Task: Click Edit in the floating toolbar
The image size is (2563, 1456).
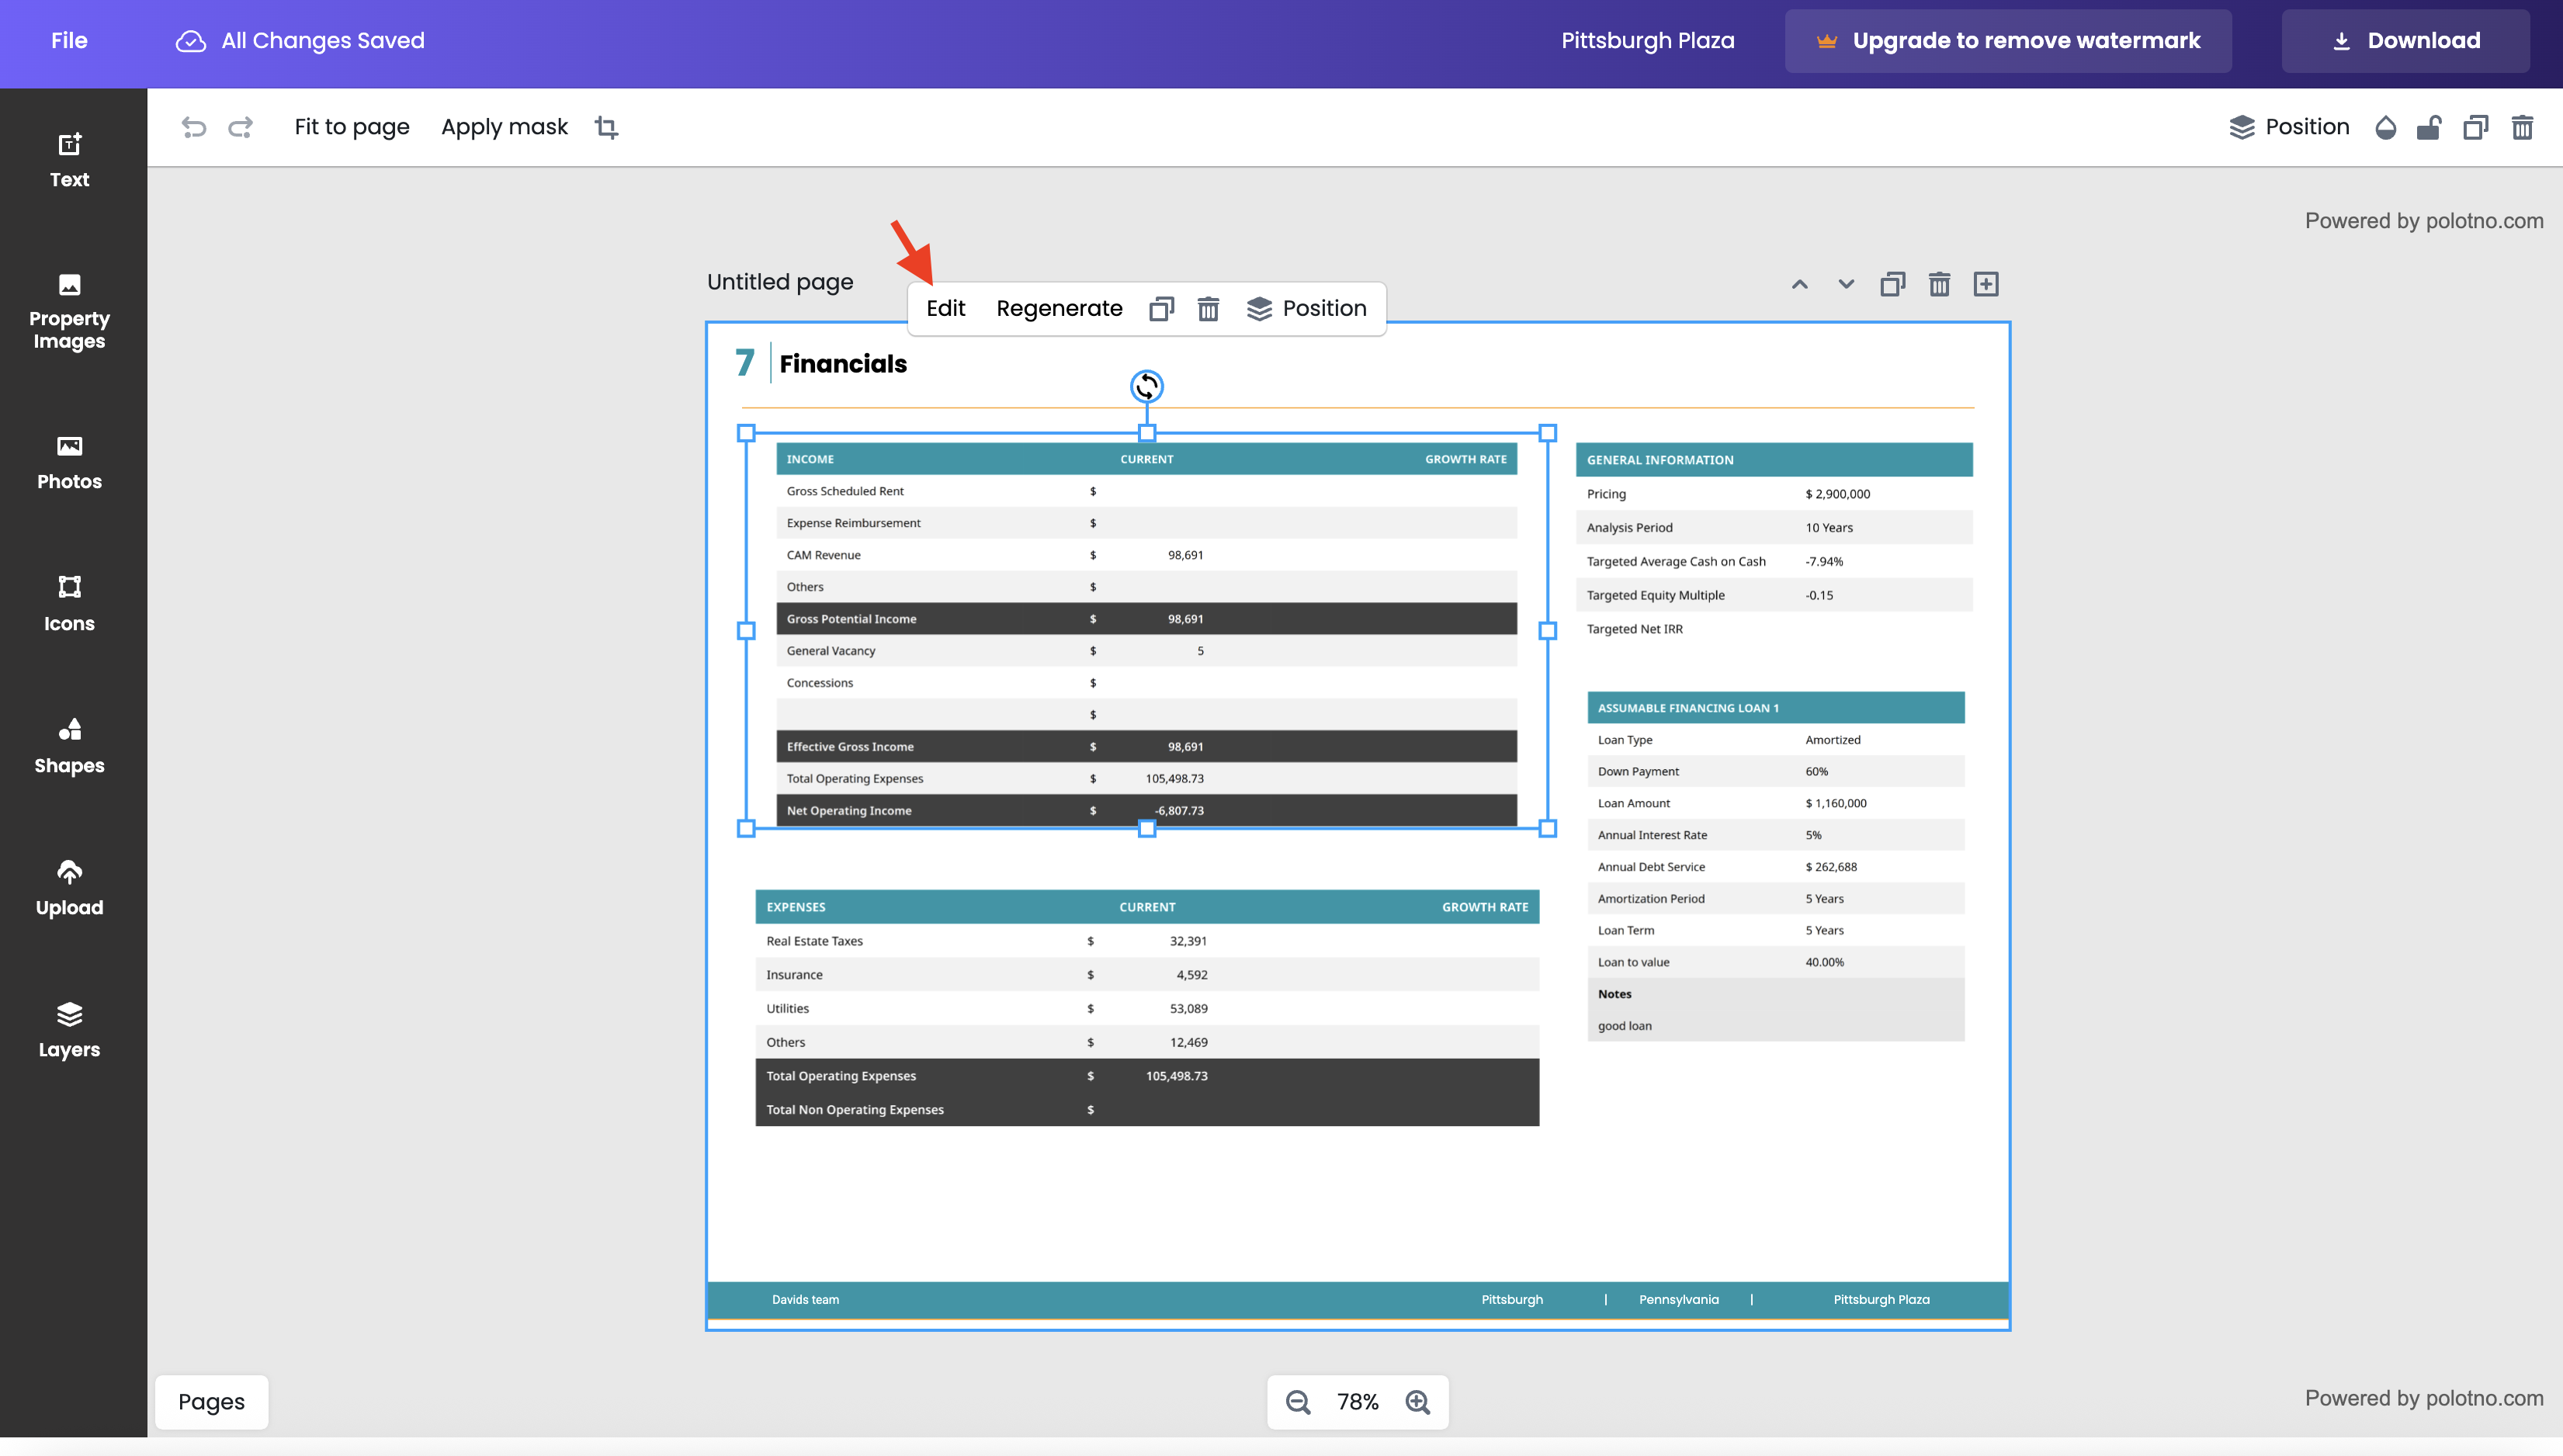Action: point(945,308)
